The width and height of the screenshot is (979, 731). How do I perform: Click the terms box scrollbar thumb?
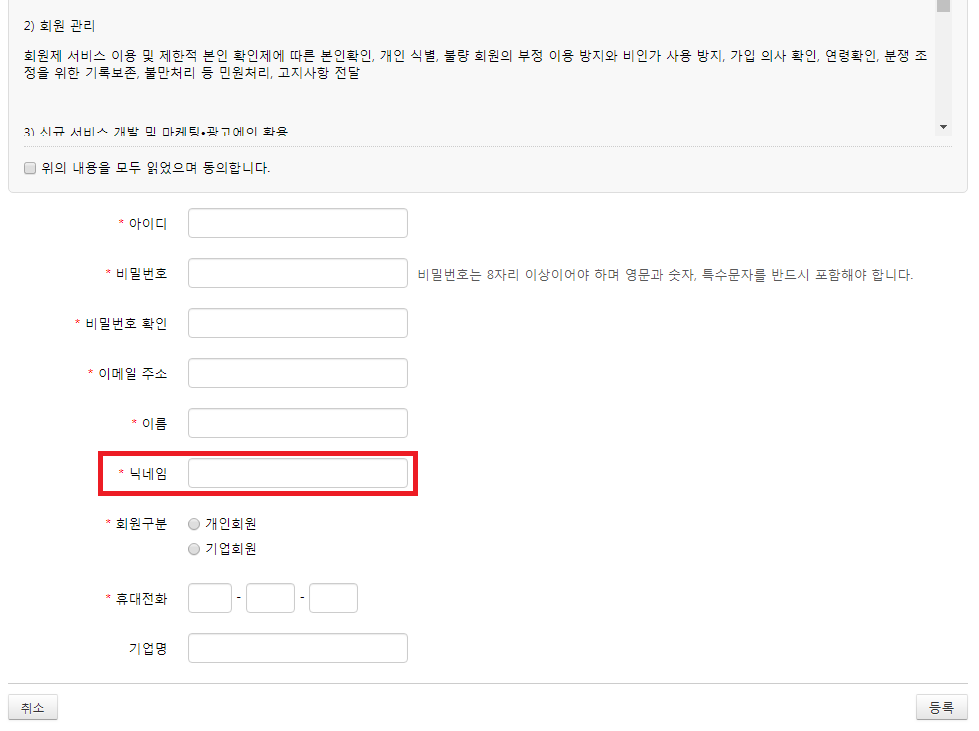click(943, 6)
